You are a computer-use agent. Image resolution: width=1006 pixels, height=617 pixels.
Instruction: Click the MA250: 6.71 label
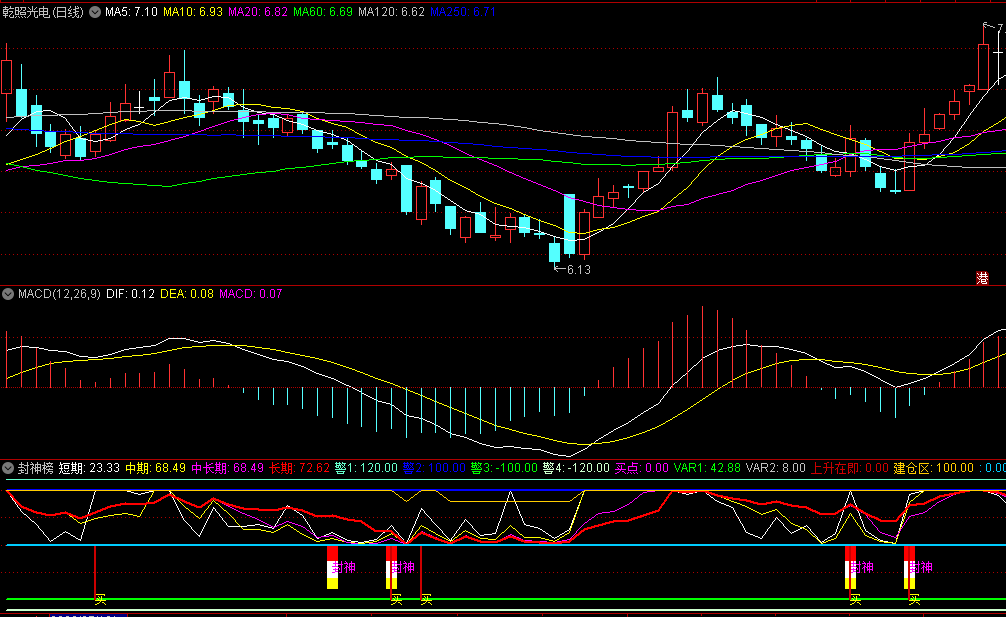point(463,12)
